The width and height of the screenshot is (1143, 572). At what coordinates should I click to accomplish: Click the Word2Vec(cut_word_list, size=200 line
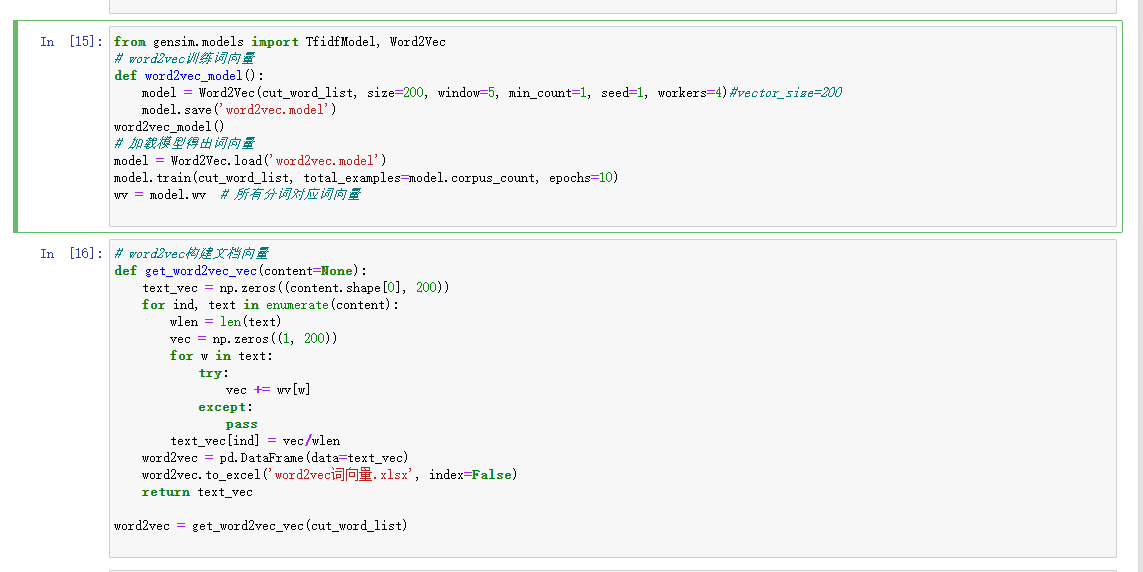[x=491, y=93]
